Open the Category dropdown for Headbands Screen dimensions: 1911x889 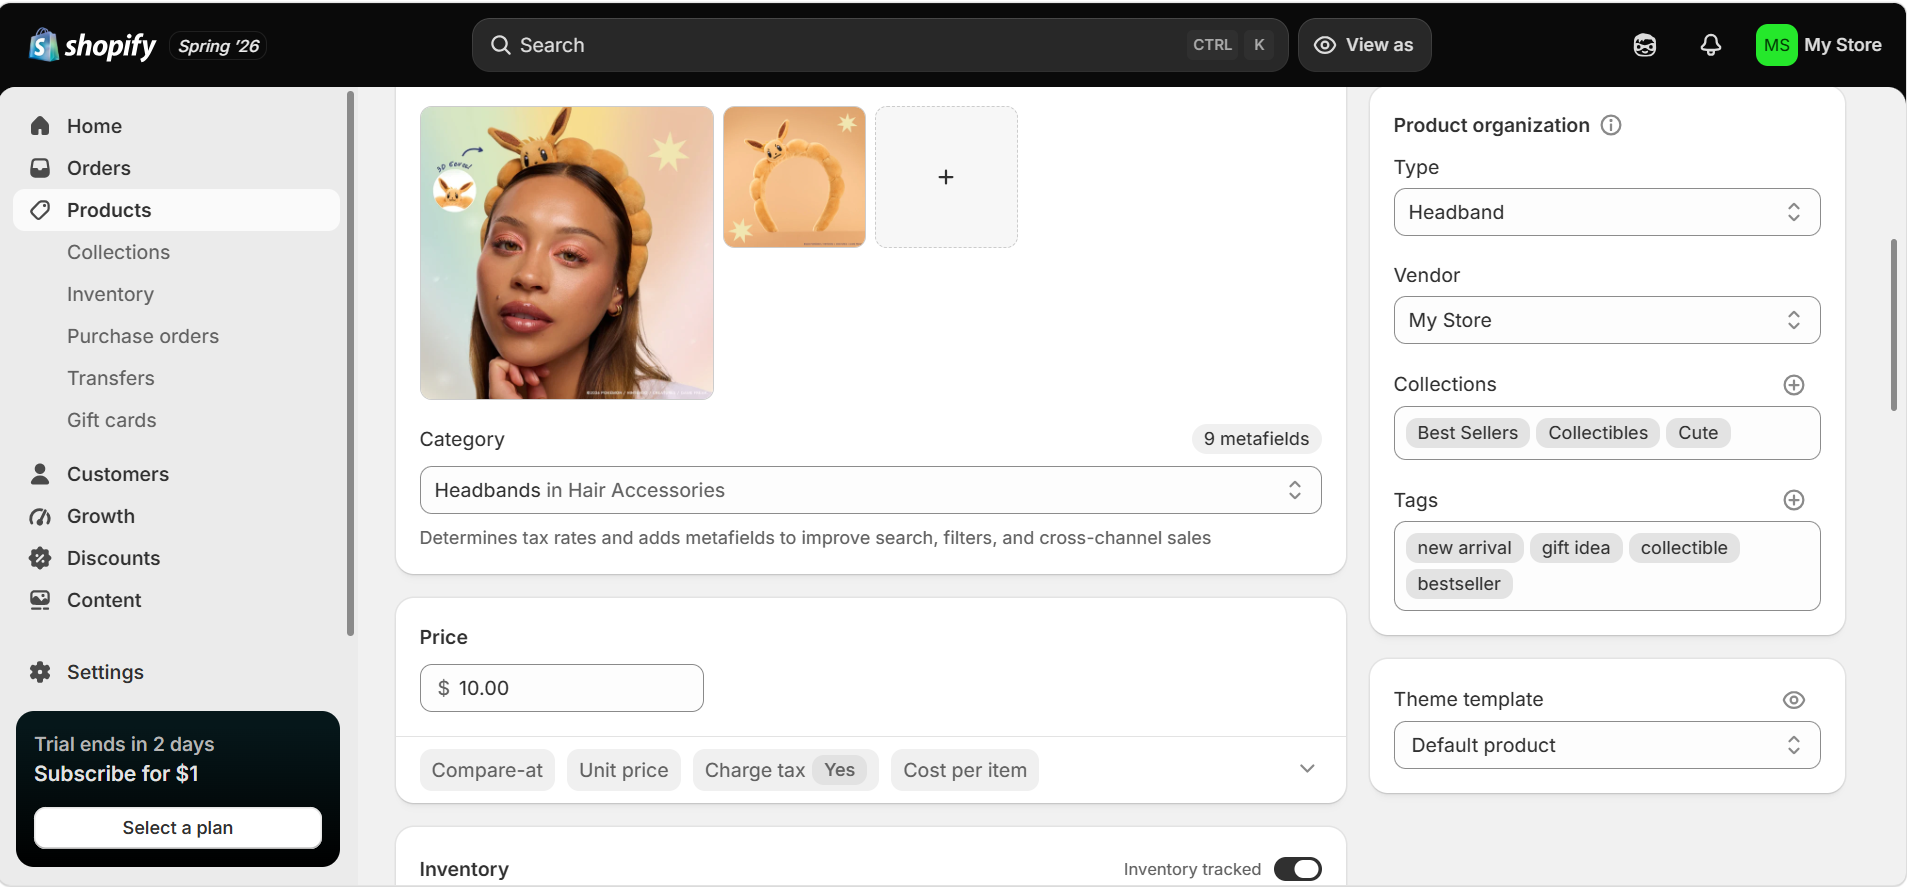[870, 490]
